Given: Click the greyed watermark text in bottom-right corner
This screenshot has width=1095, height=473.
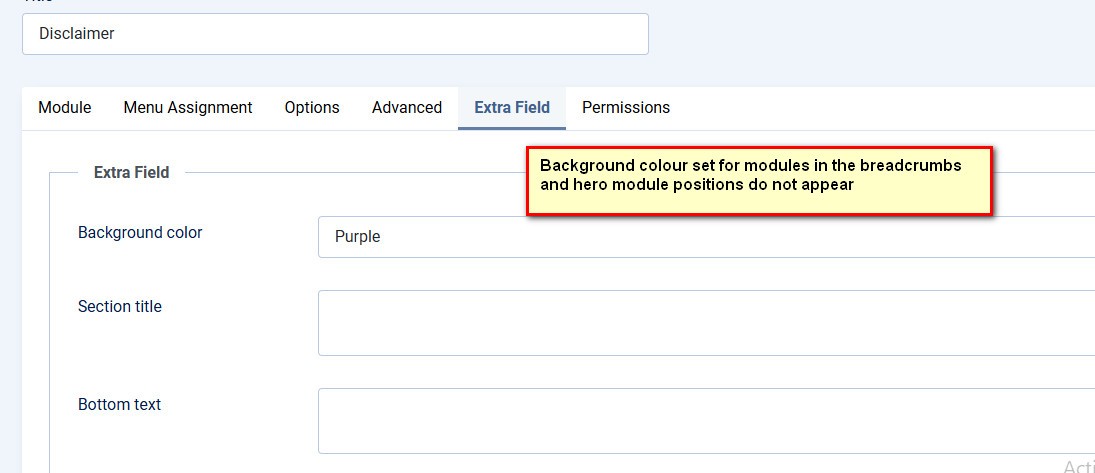Looking at the screenshot, I should click(x=1078, y=466).
